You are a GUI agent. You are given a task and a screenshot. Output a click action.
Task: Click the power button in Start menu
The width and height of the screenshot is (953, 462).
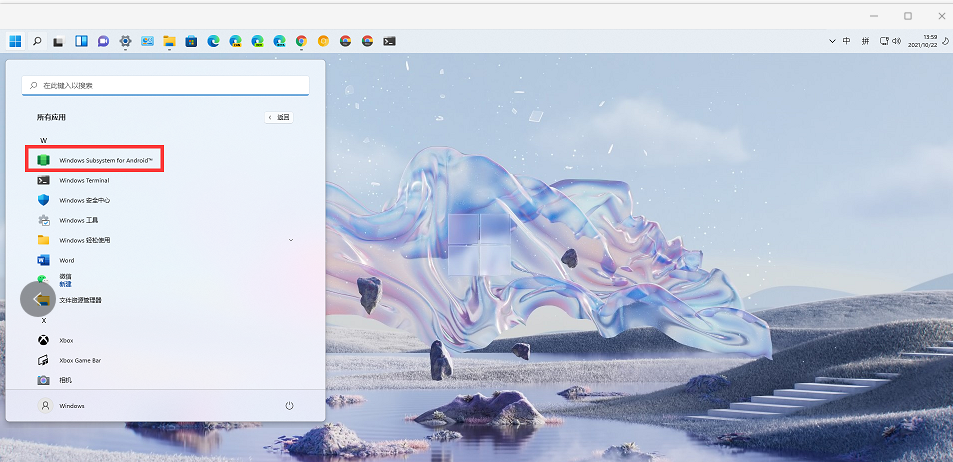(x=289, y=405)
